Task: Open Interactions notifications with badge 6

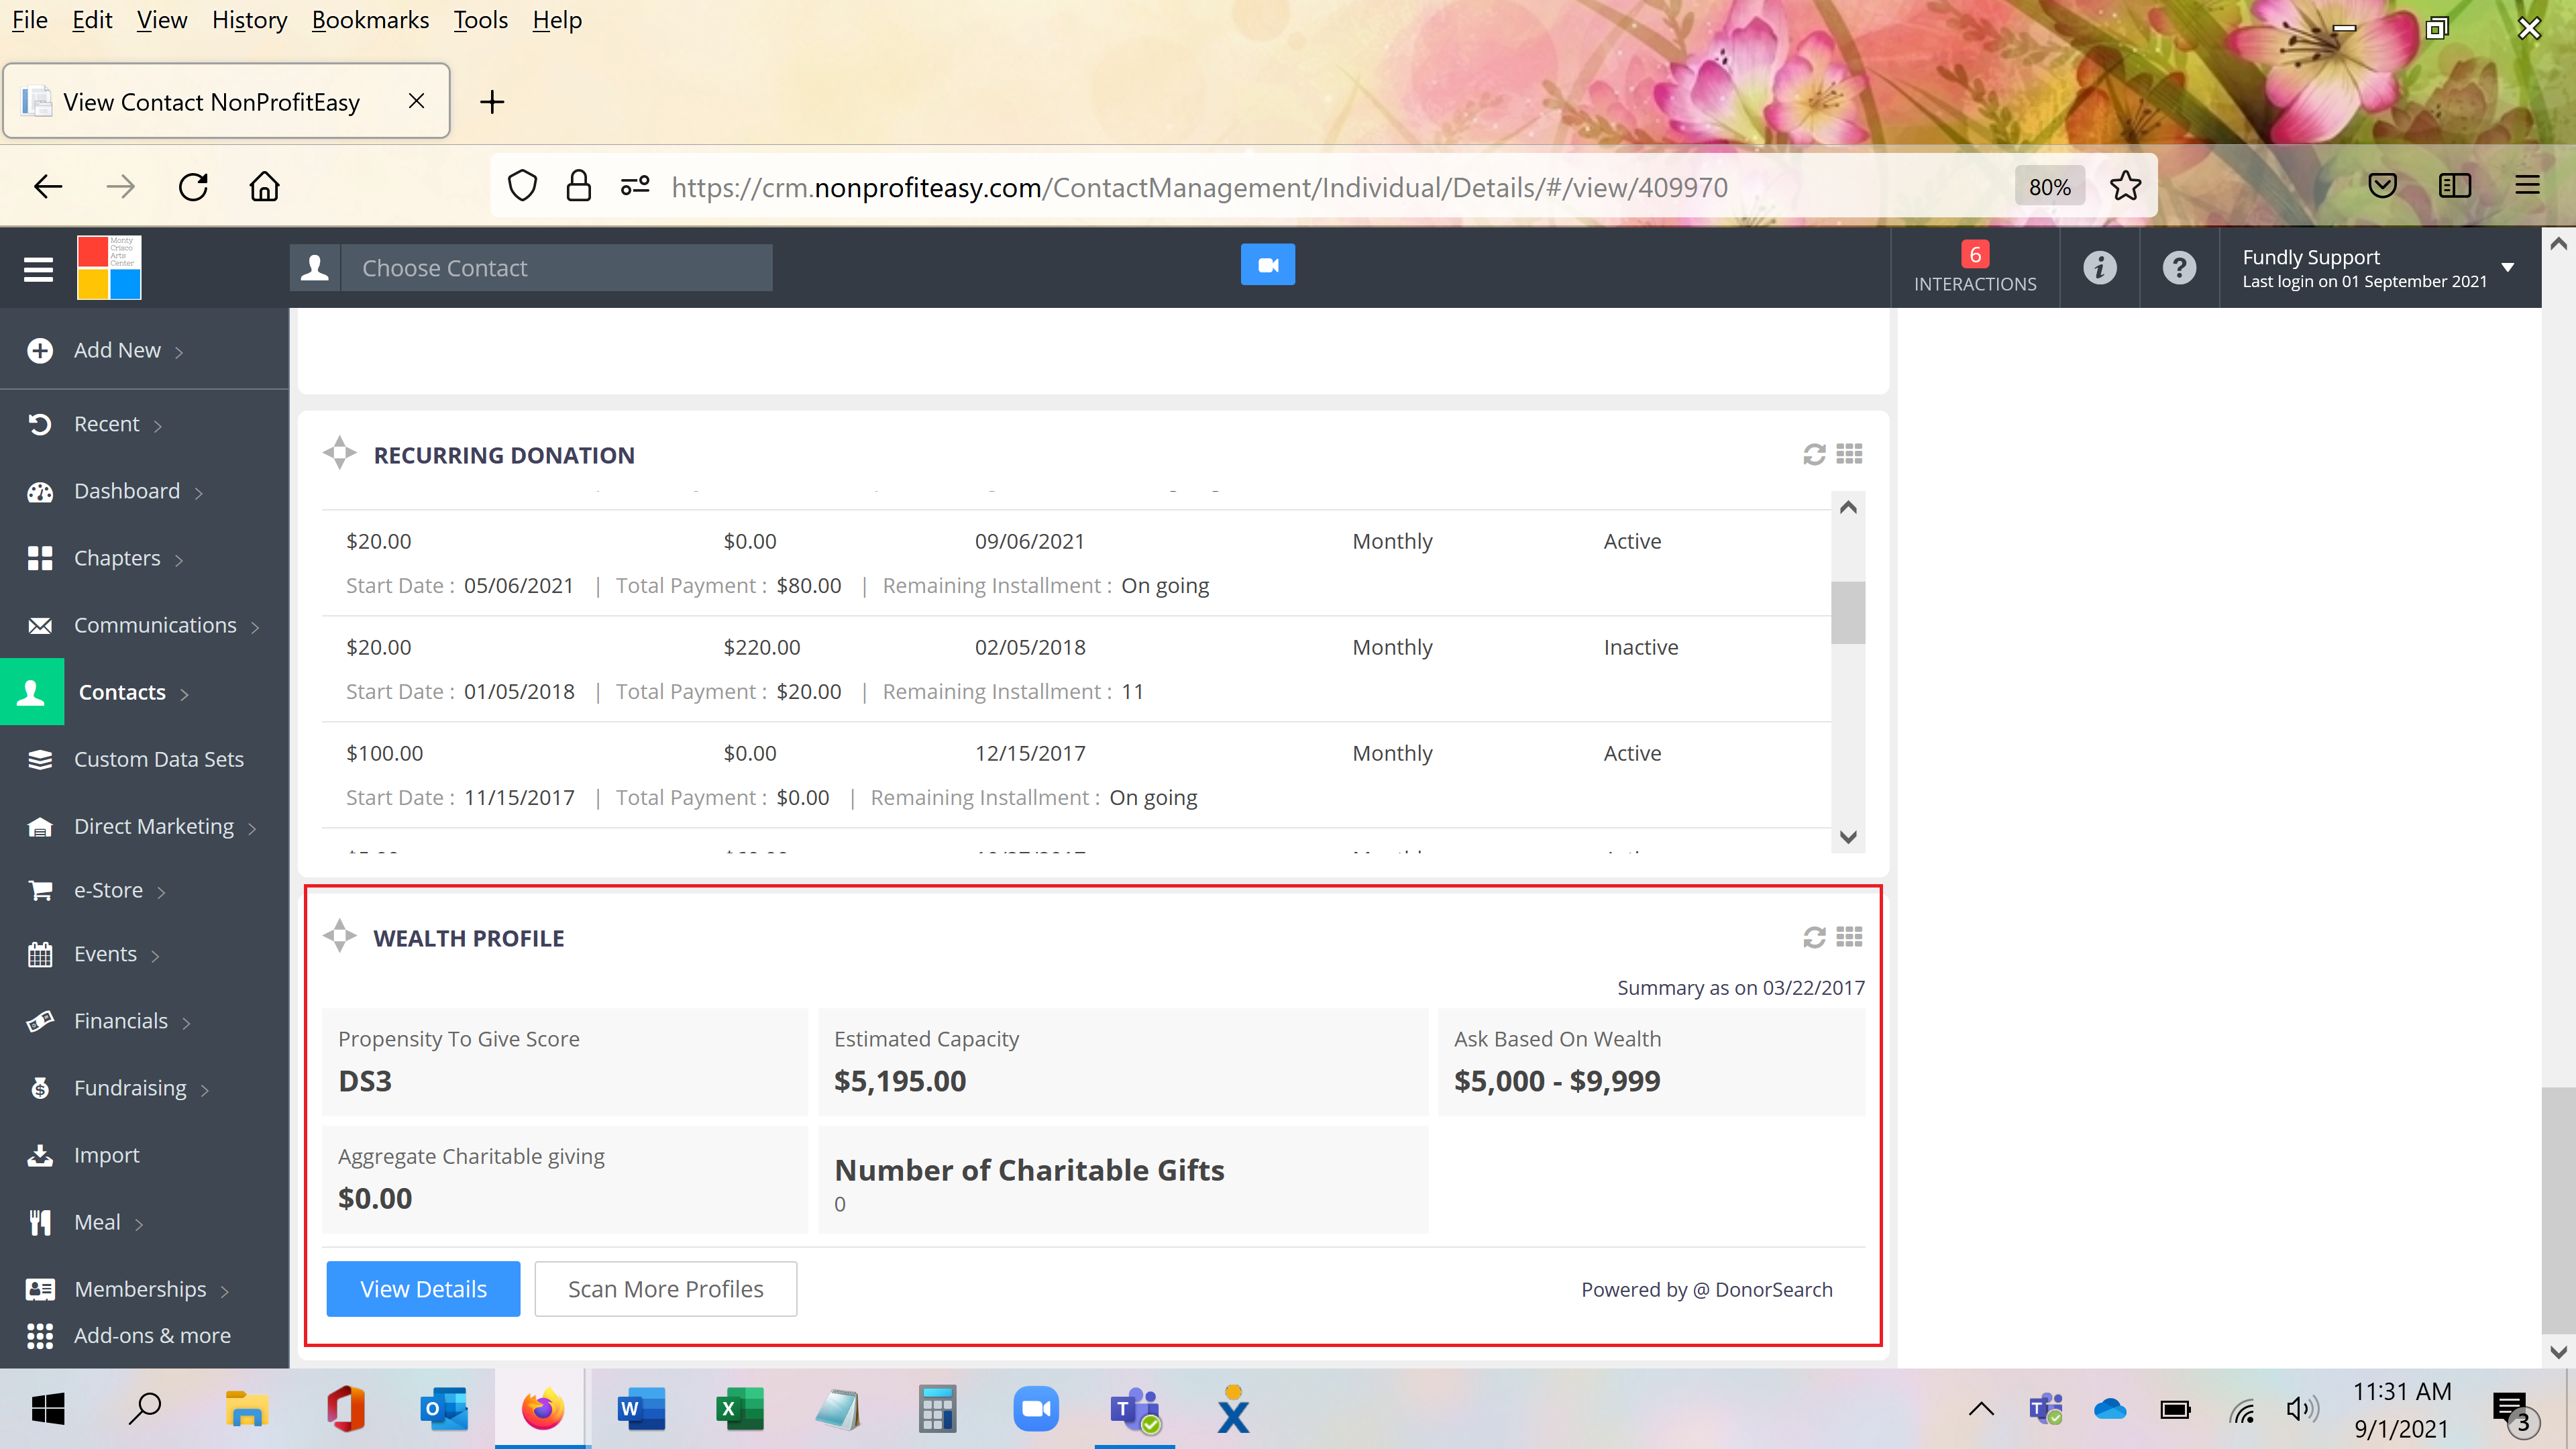Action: pos(1974,268)
